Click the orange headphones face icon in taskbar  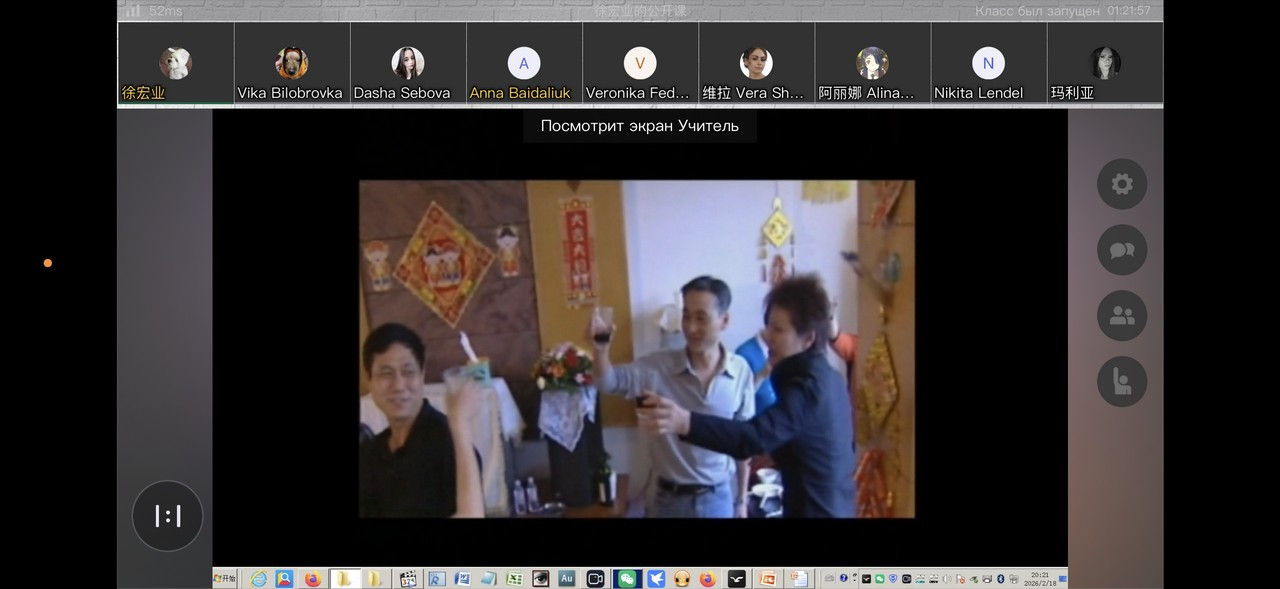point(682,578)
